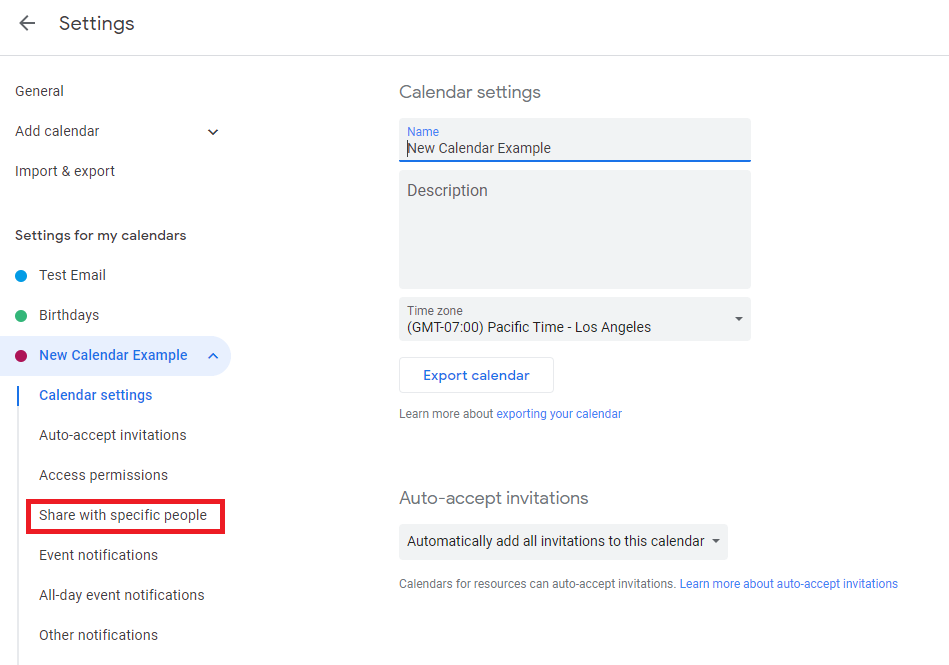Select Event notifications in the sidebar
Screen dimensions: 949x665
pos(98,555)
